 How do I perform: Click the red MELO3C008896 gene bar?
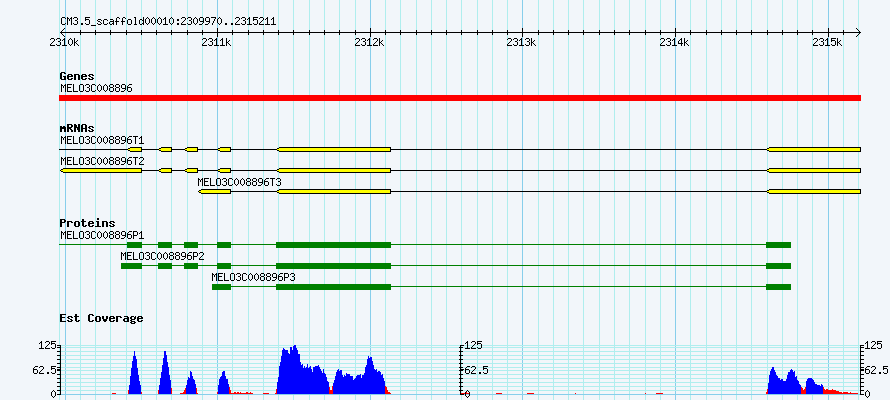click(460, 98)
